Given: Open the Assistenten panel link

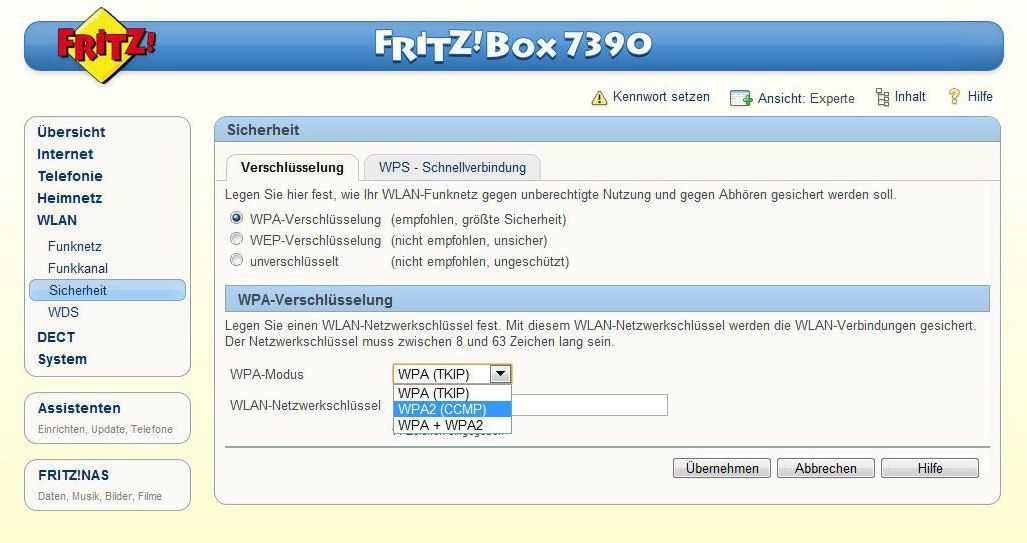Looking at the screenshot, I should coord(79,408).
